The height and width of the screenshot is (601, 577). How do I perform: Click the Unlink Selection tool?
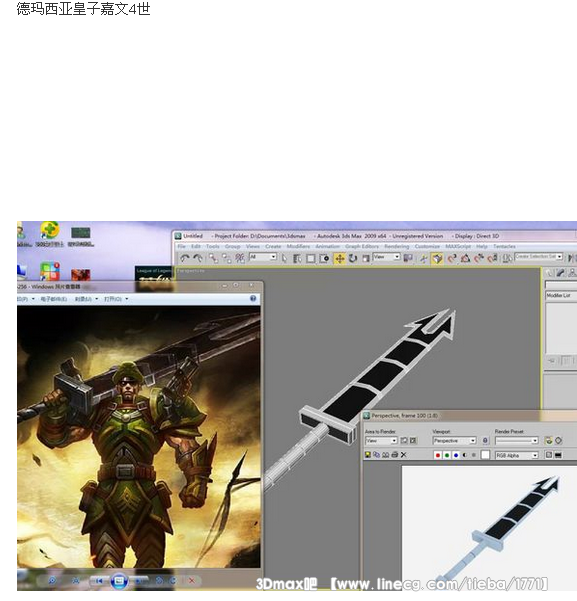pos(226,259)
